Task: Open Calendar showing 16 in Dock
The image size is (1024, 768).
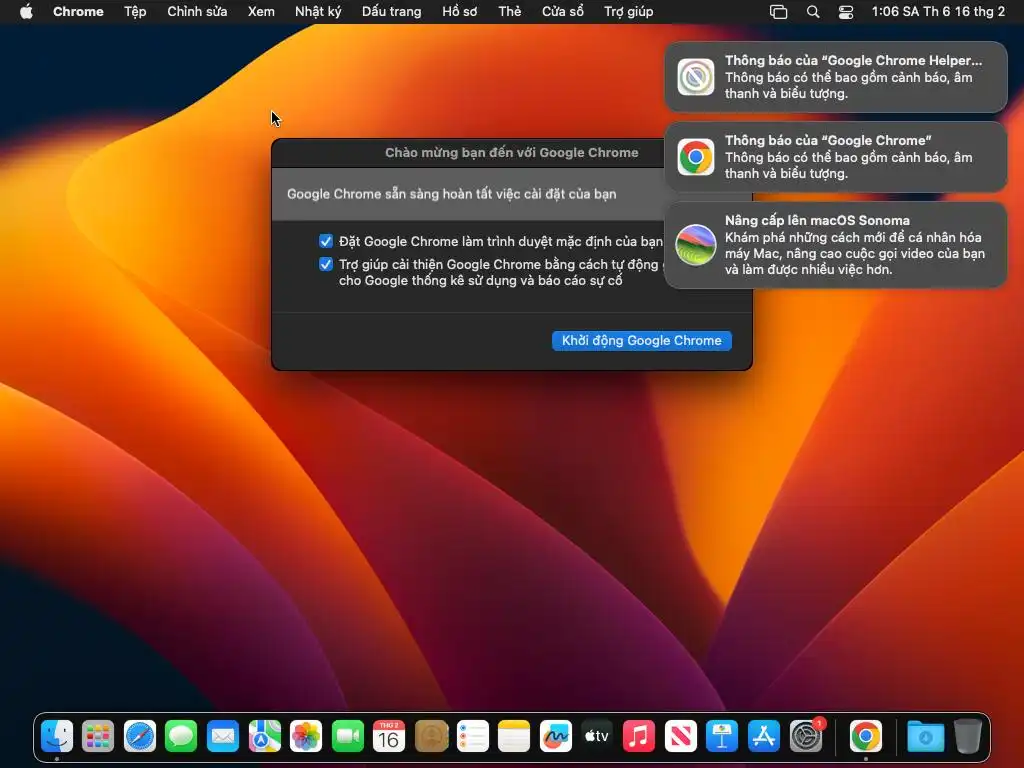Action: 389,737
